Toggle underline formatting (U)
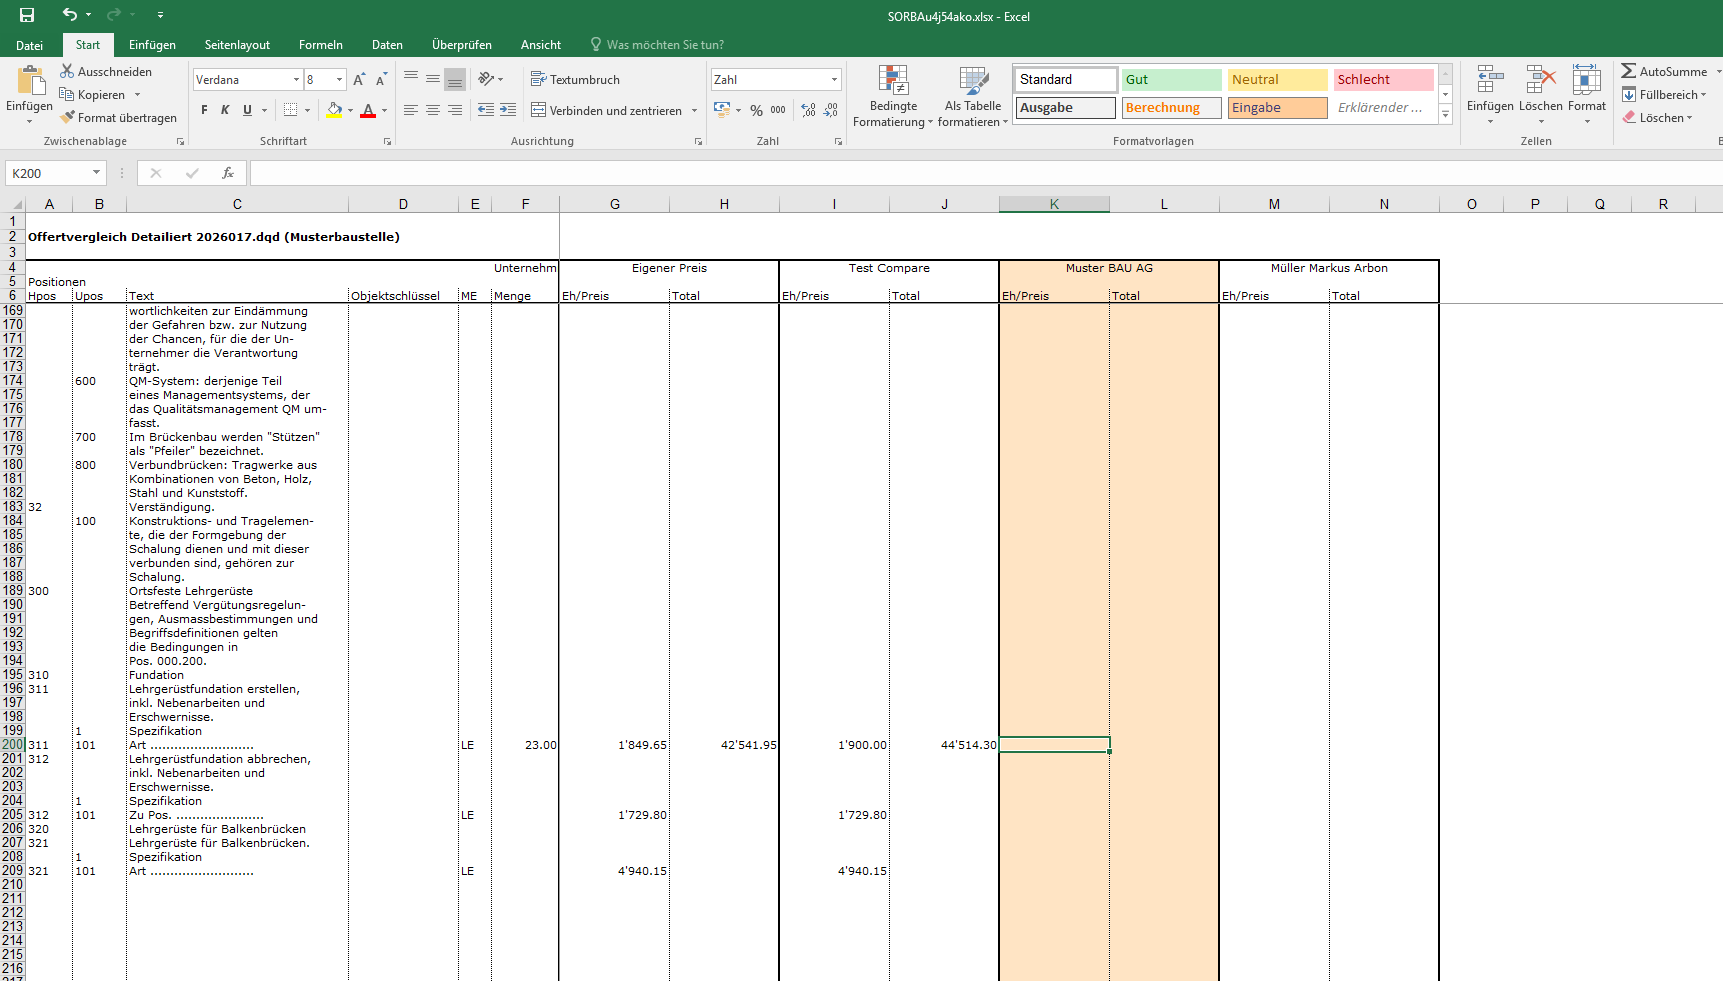The width and height of the screenshot is (1723, 981). pos(247,110)
